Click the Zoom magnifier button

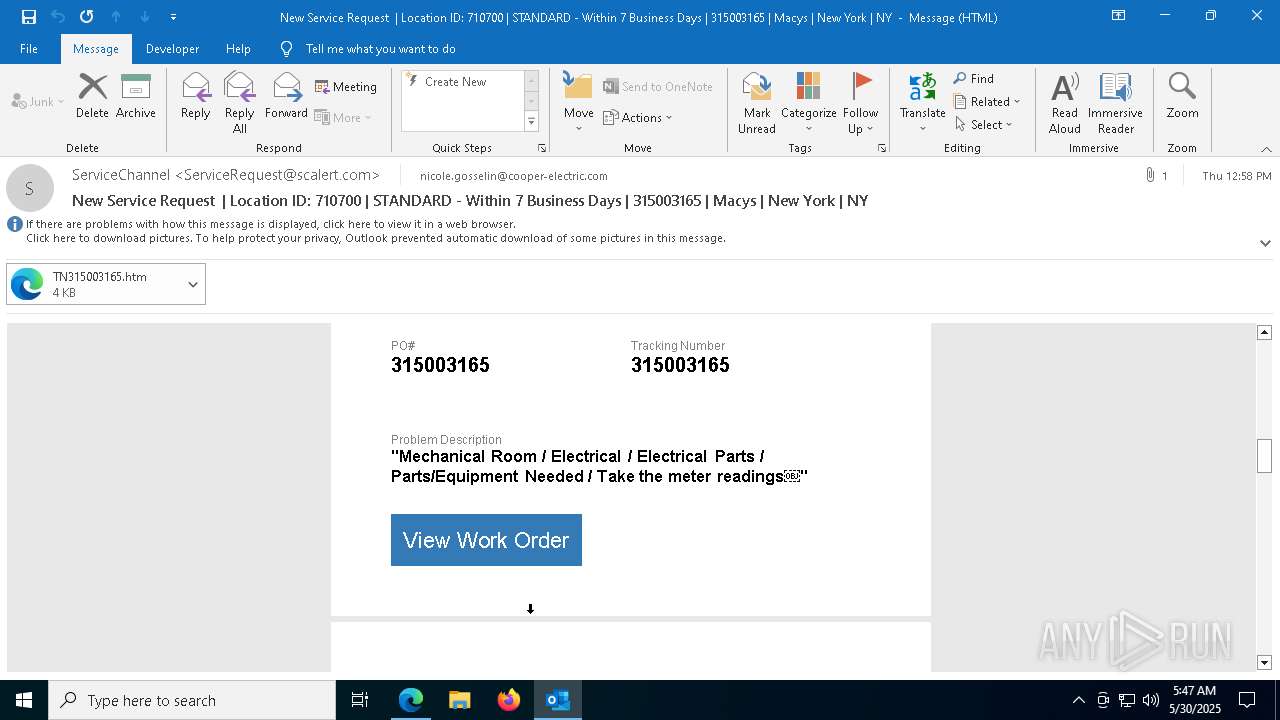(x=1182, y=97)
